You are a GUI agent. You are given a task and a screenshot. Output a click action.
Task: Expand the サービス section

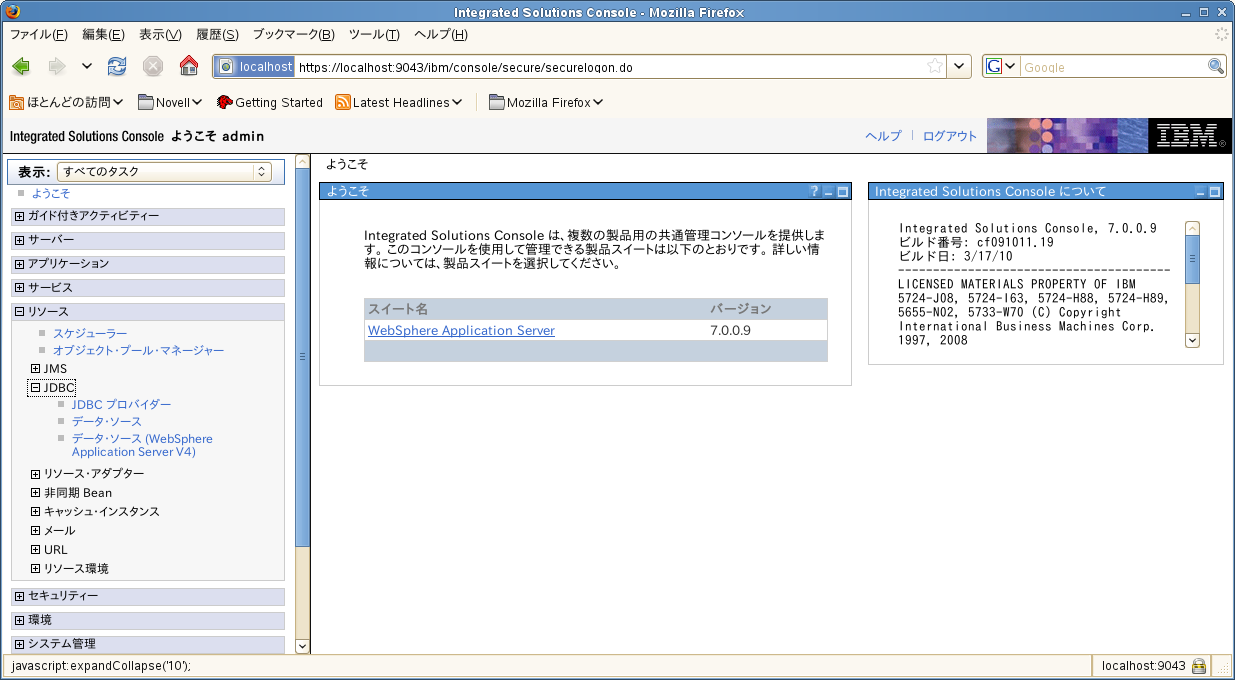(20, 288)
